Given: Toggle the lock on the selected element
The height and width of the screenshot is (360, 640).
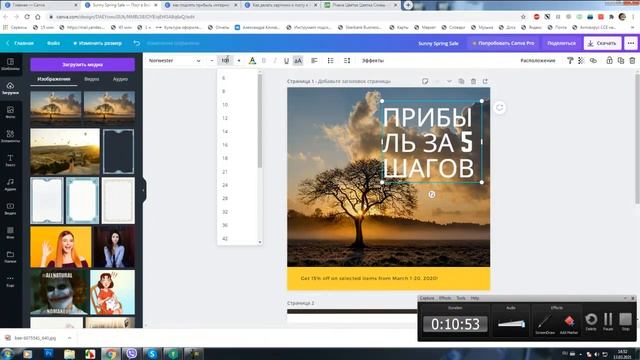Looking at the screenshot, I should (609, 60).
